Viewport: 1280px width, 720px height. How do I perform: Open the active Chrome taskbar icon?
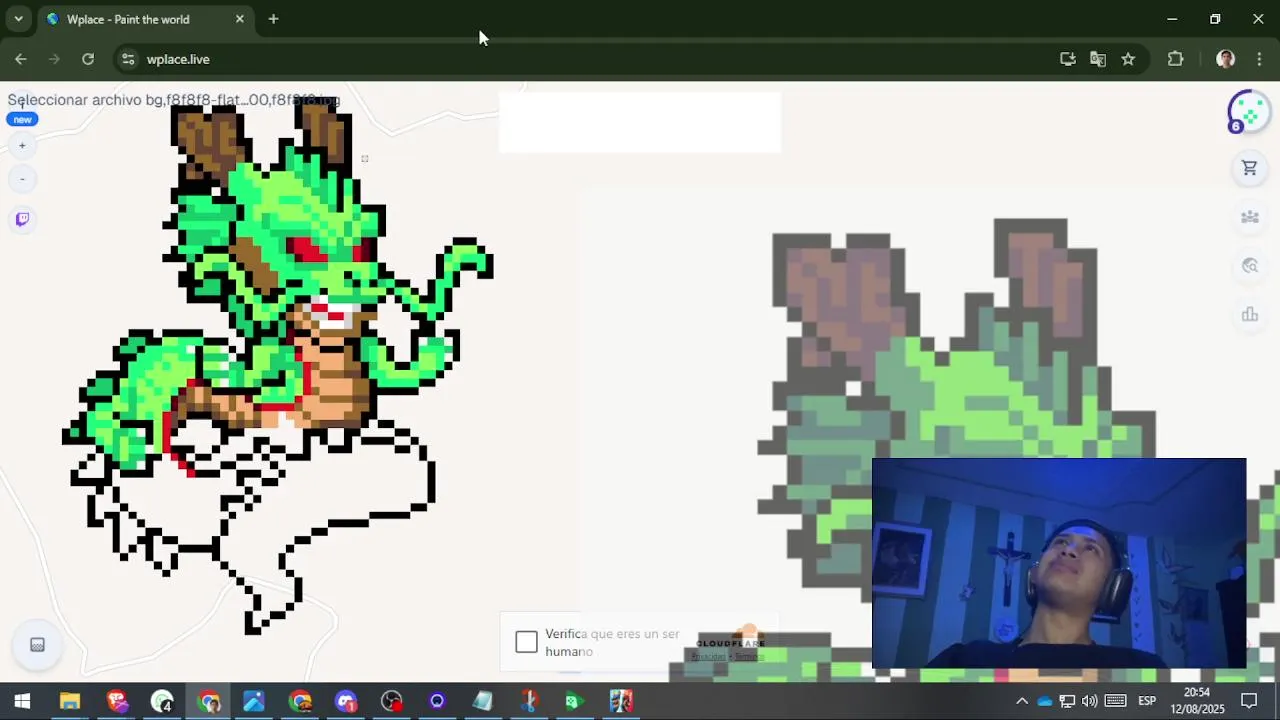coord(209,701)
